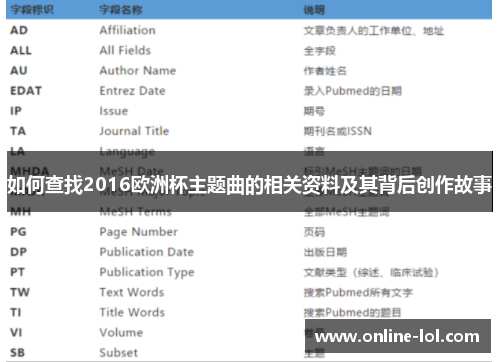
Task: Select the 'EDAT' field tag
Action: (x=26, y=91)
